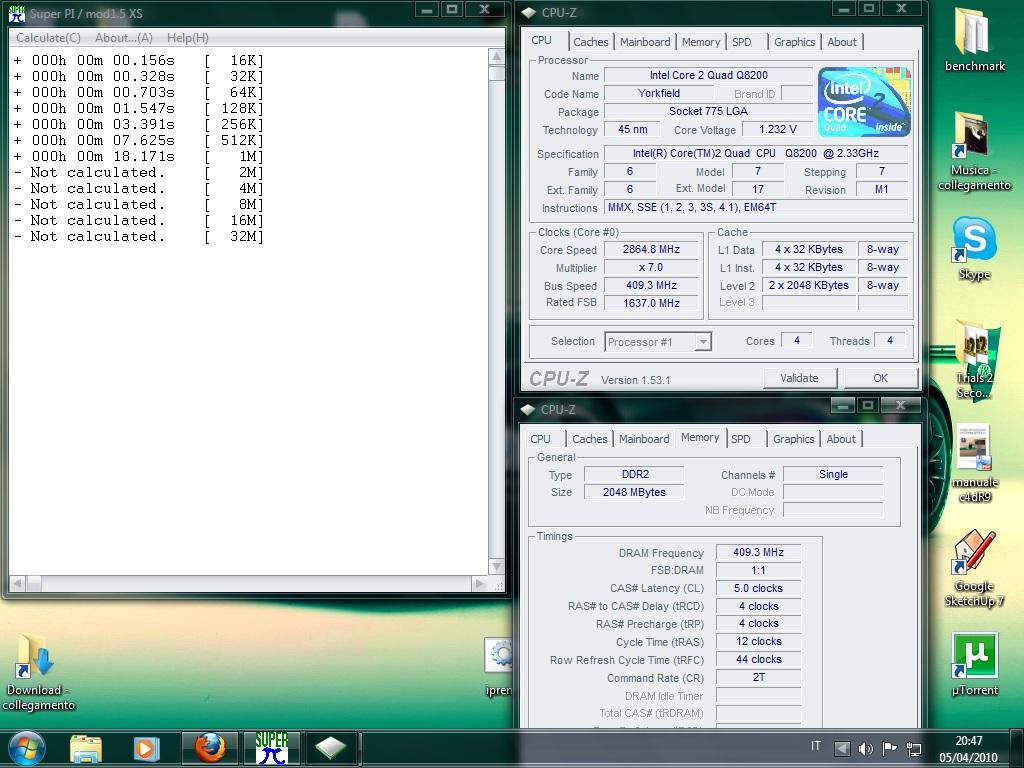The height and width of the screenshot is (768, 1024).
Task: Click Super PI horizontal scrollbar right arrow
Action: (x=480, y=583)
